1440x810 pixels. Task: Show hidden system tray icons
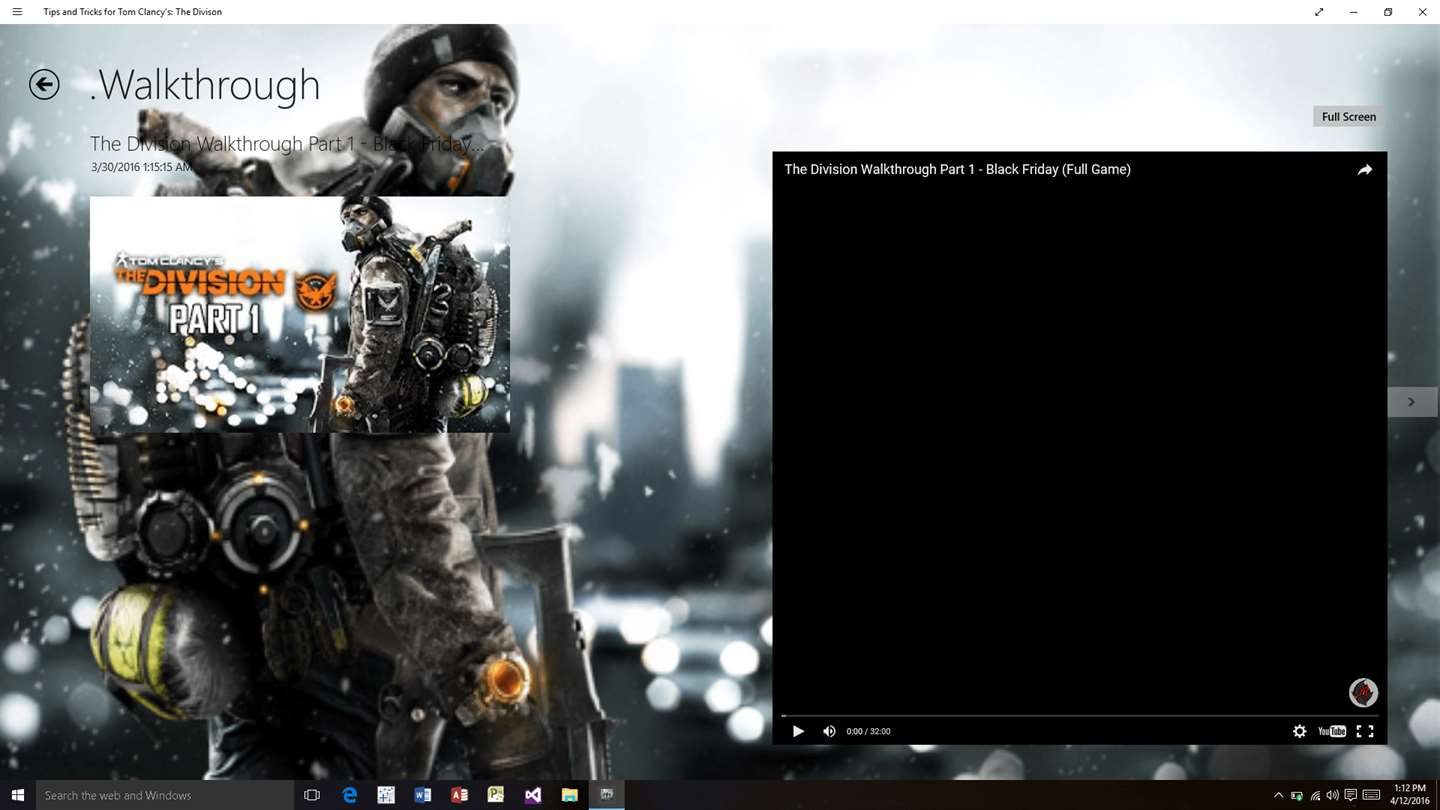pyautogui.click(x=1278, y=795)
